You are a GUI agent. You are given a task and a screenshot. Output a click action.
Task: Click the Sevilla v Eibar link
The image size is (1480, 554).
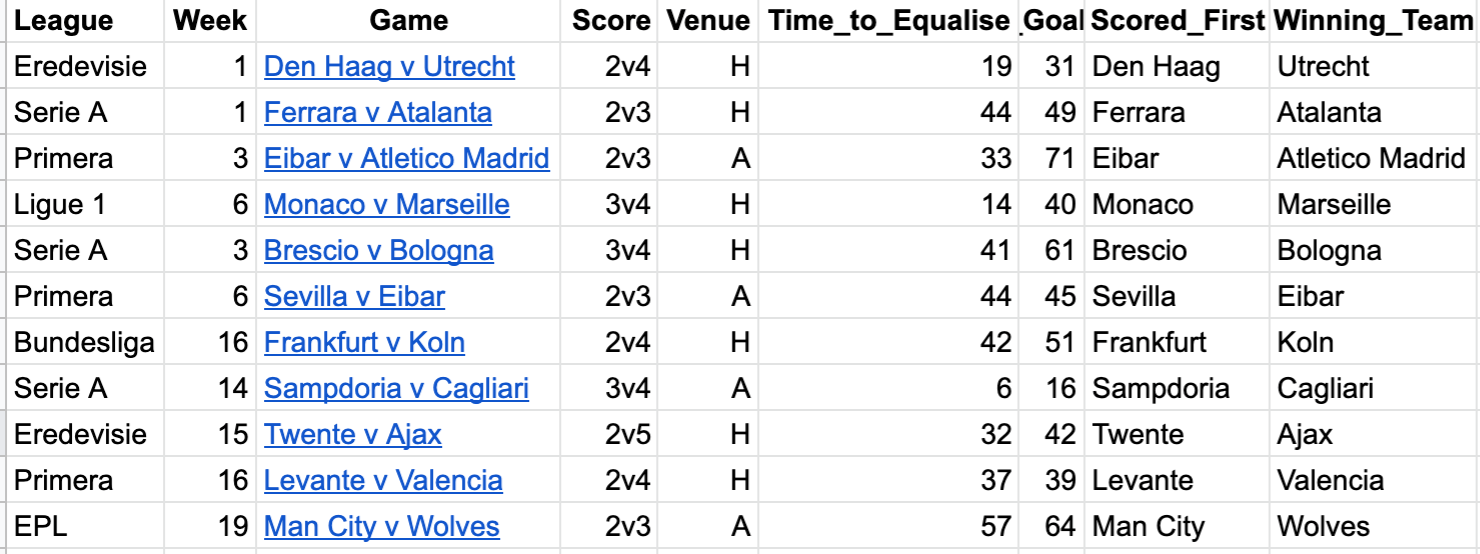pos(354,297)
